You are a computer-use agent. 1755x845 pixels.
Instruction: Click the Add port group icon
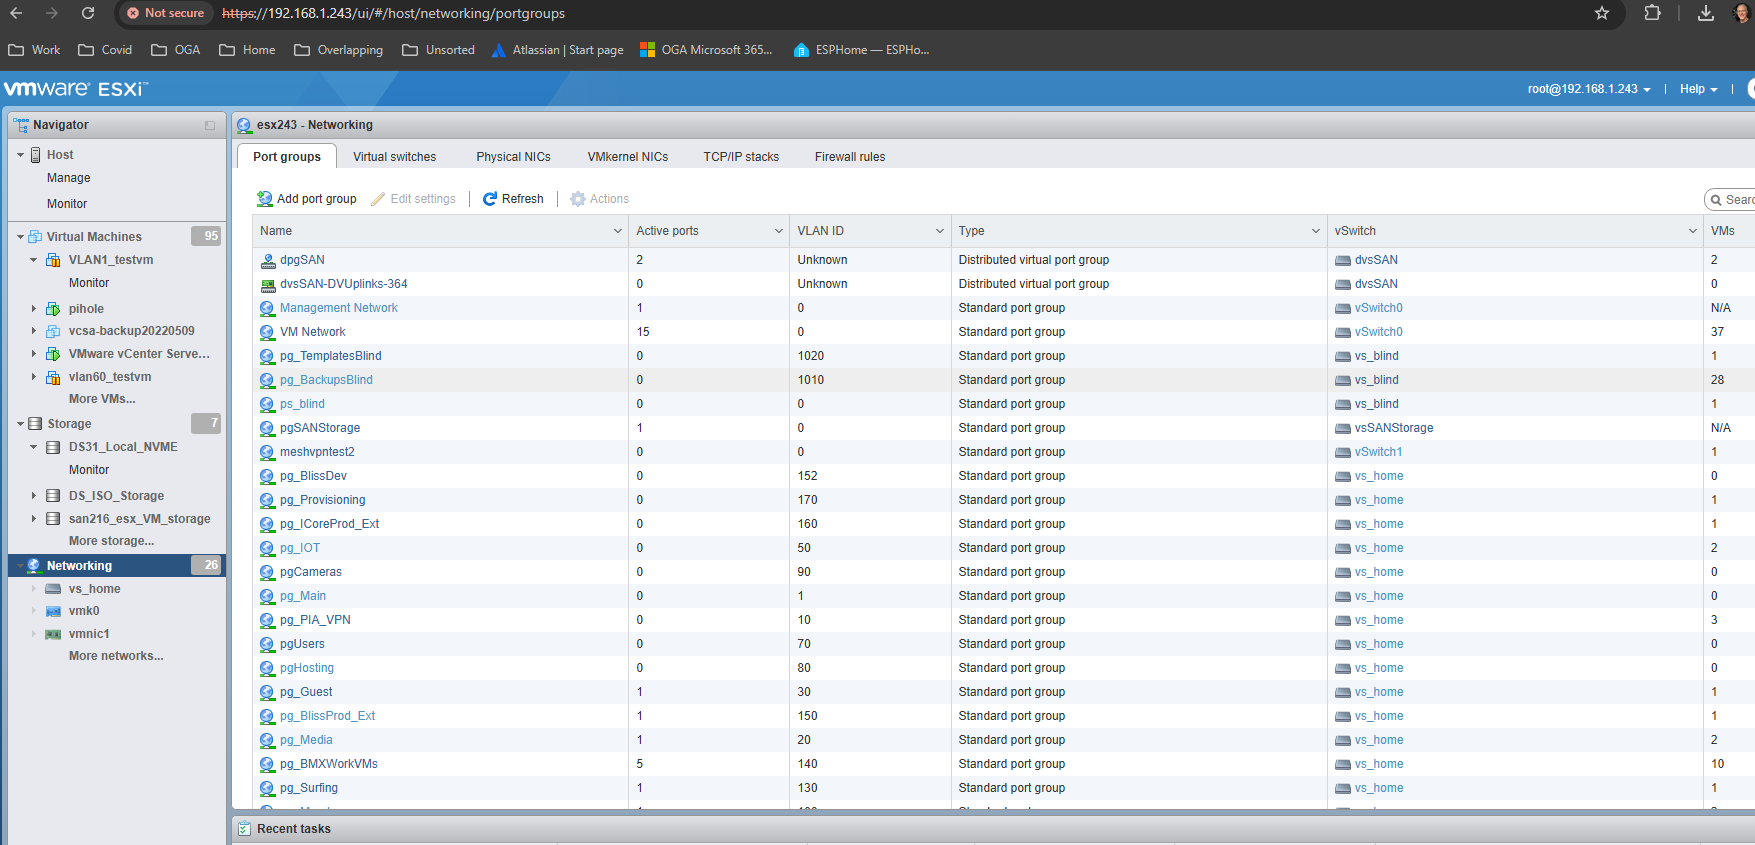click(x=265, y=199)
